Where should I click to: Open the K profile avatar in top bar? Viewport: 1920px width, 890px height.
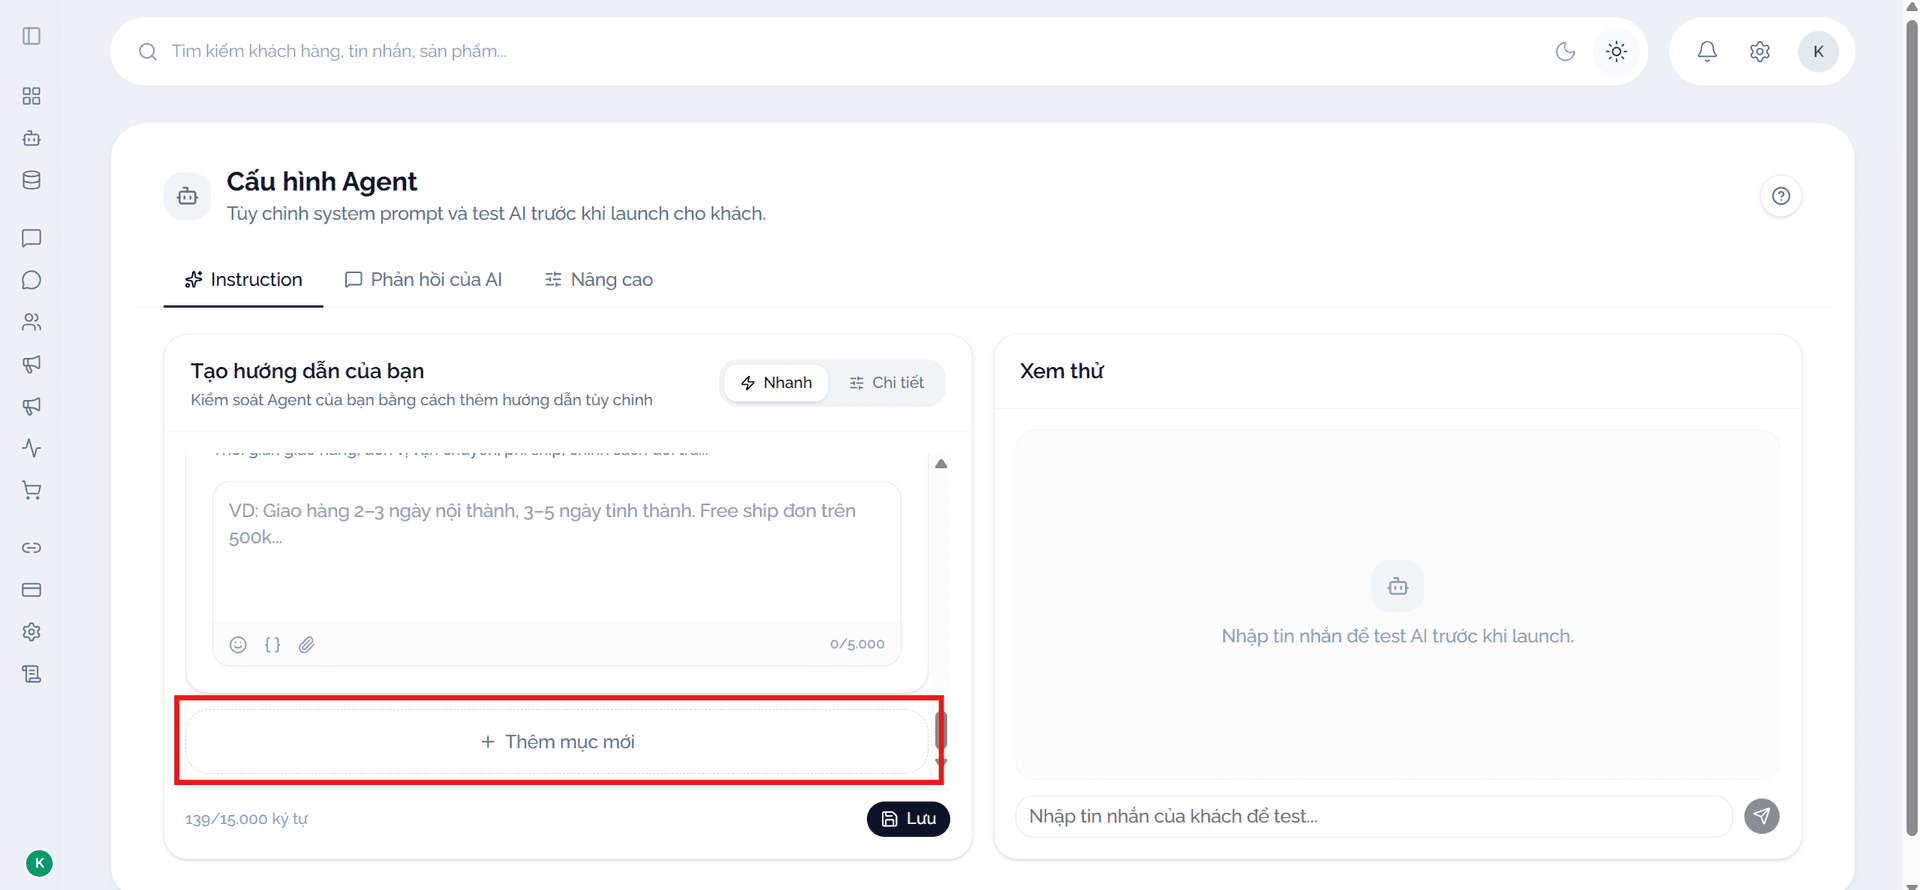1818,51
